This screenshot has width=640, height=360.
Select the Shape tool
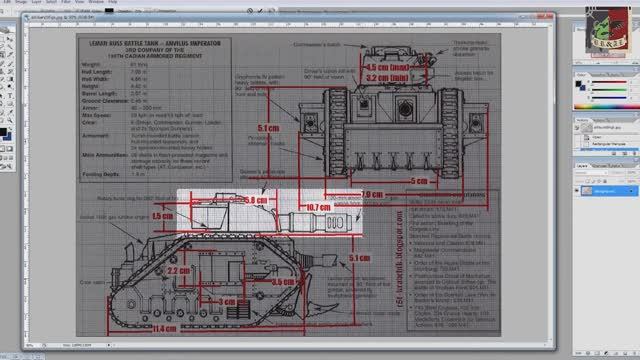10,103
